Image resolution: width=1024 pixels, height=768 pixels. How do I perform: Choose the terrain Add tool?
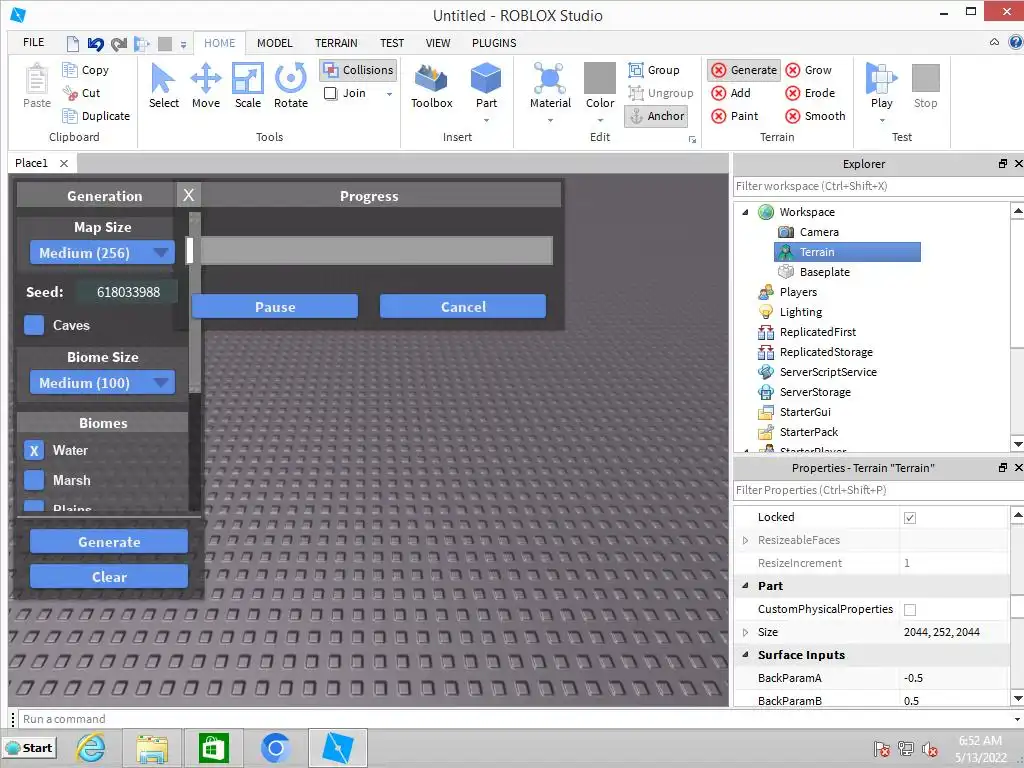pyautogui.click(x=731, y=93)
